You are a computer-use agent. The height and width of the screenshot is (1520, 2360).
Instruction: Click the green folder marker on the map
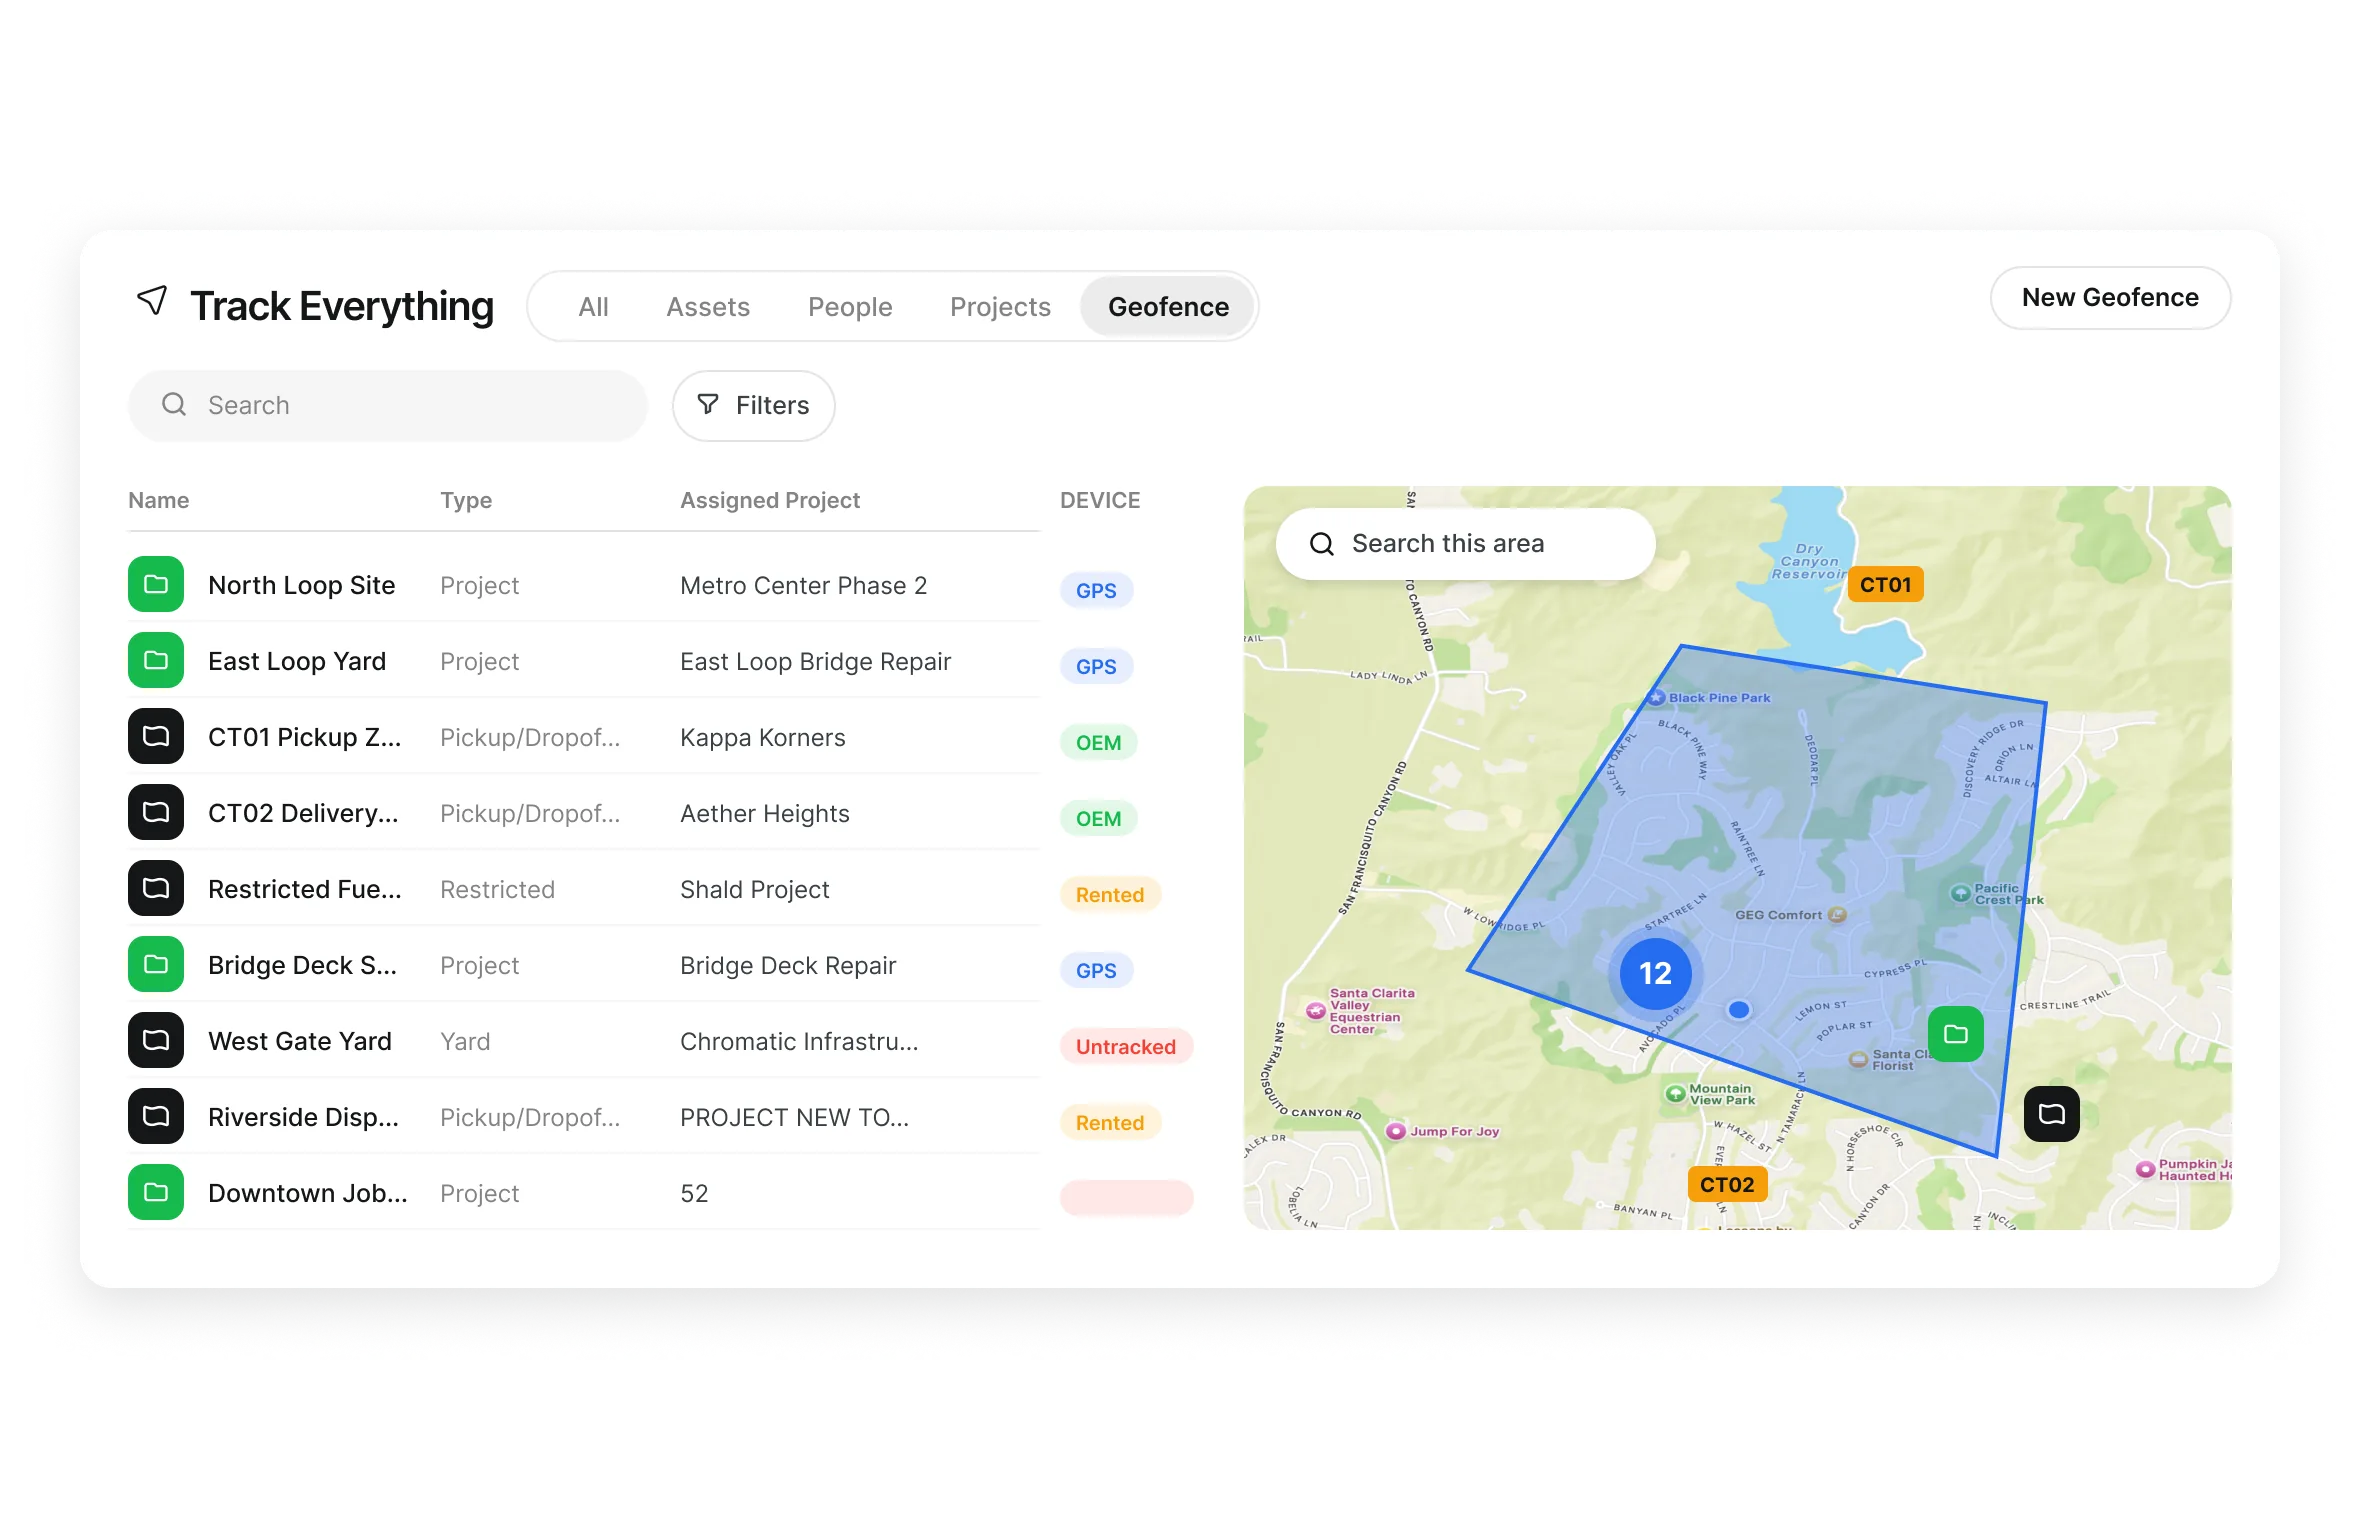click(x=1956, y=1034)
